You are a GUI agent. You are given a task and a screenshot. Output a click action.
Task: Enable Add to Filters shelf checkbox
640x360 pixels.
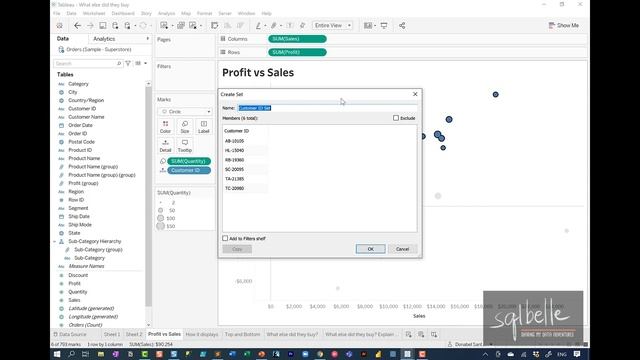tap(225, 238)
